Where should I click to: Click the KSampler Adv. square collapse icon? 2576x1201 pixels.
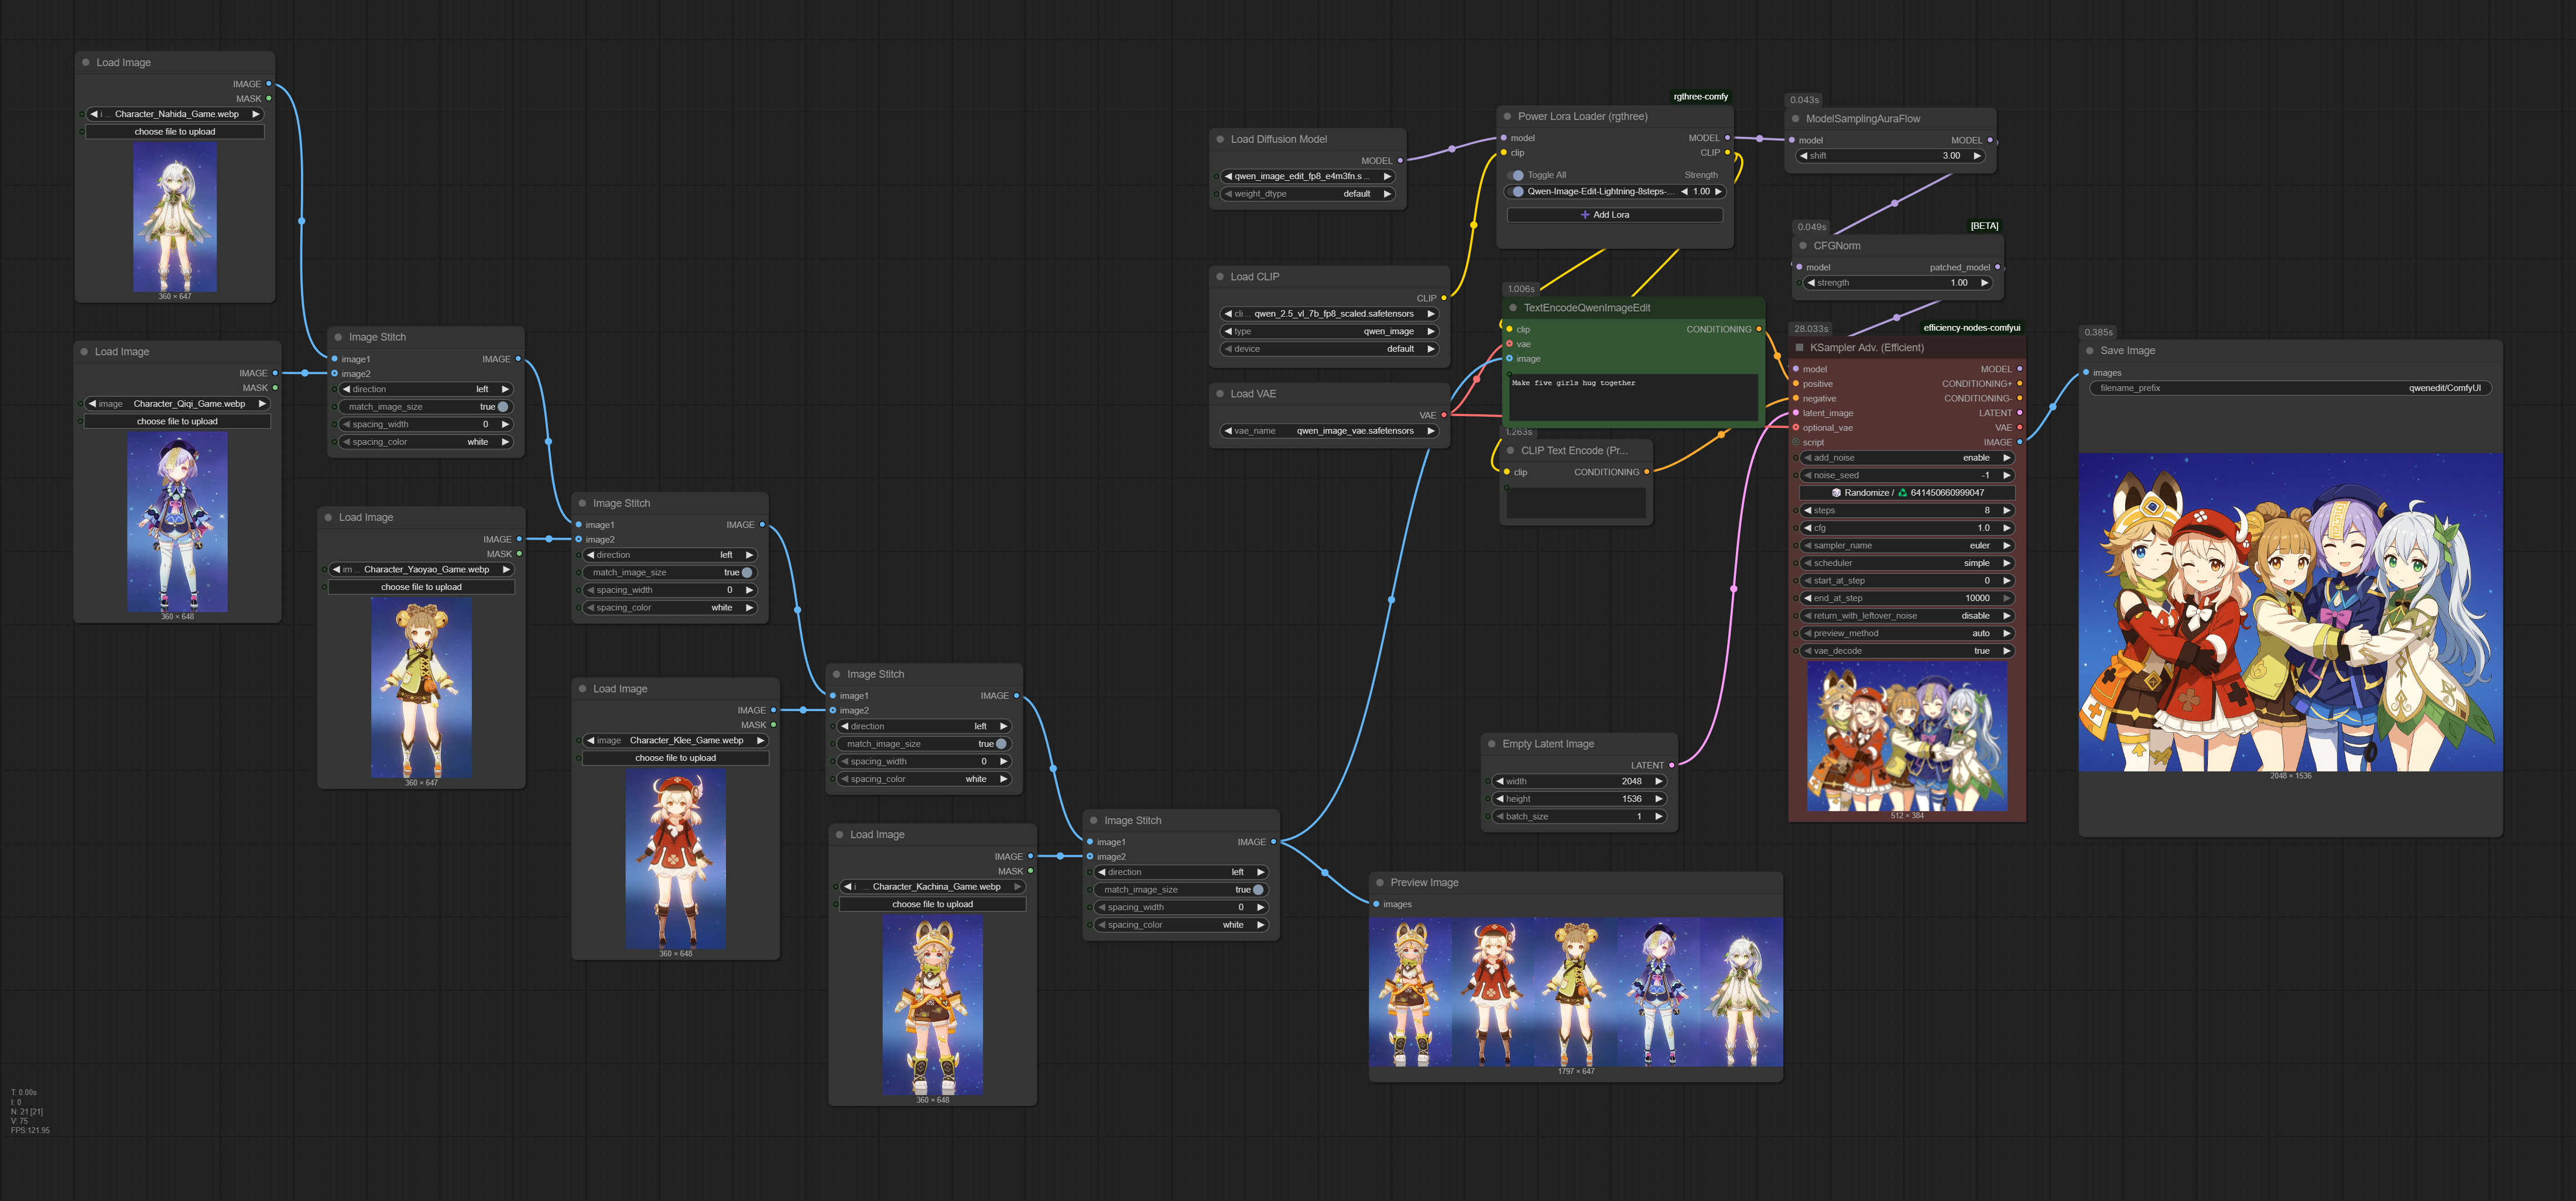pyautogui.click(x=1800, y=348)
